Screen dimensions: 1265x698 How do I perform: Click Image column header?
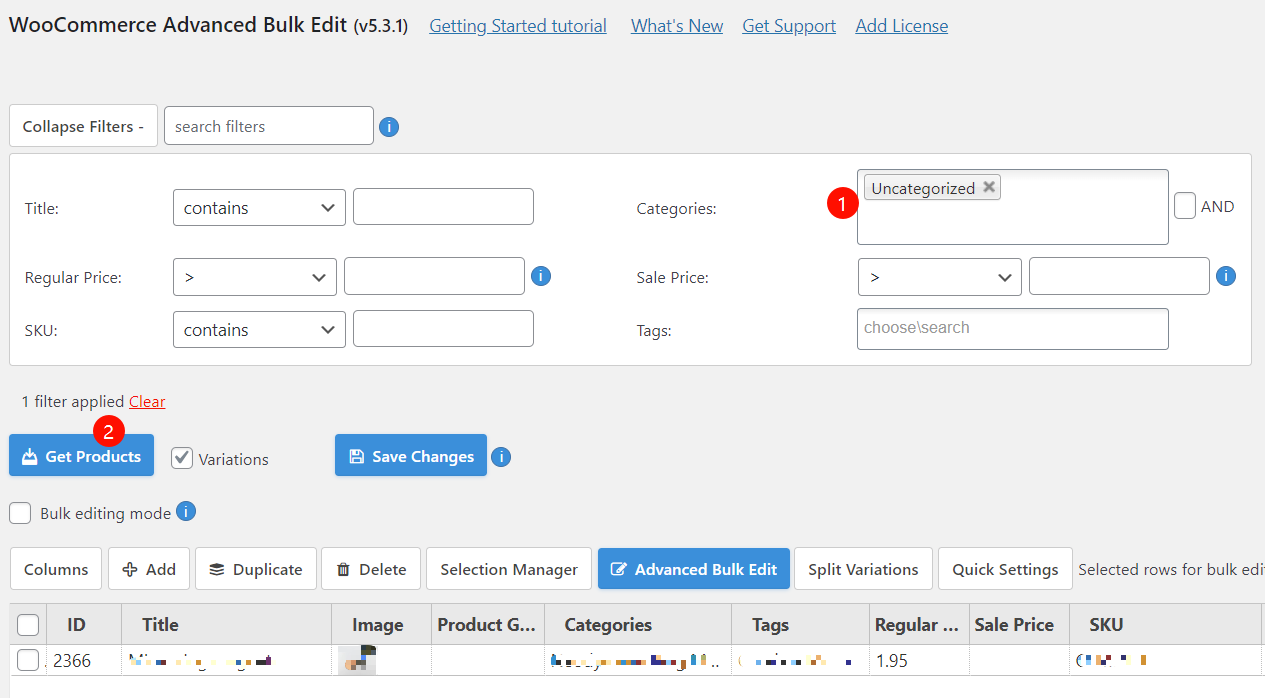[x=381, y=624]
